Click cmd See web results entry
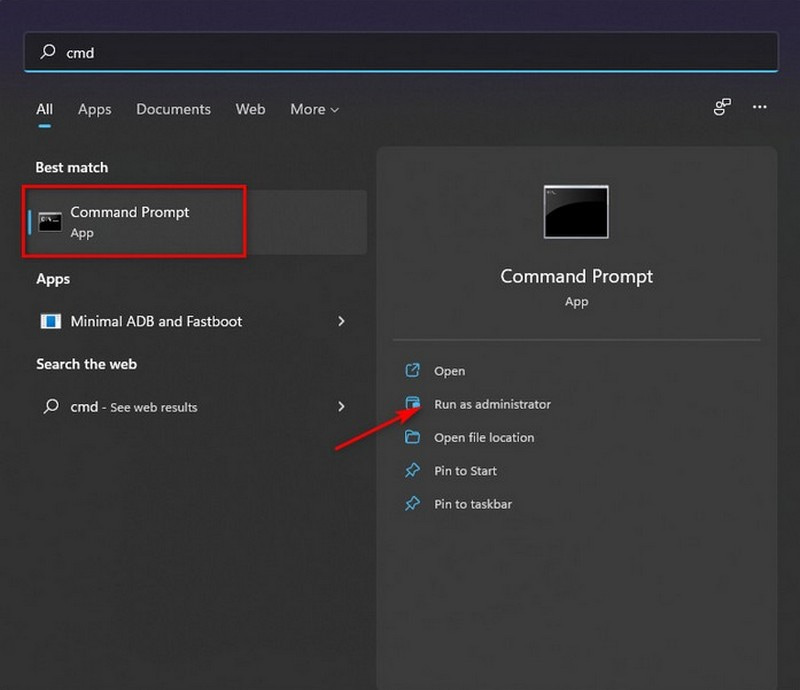The height and width of the screenshot is (690, 800). click(133, 407)
